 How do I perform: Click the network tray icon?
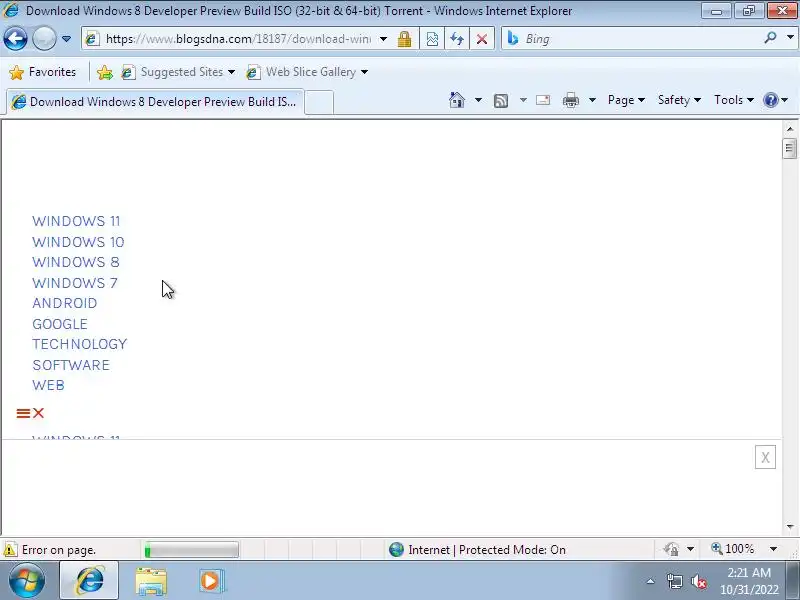pyautogui.click(x=674, y=581)
